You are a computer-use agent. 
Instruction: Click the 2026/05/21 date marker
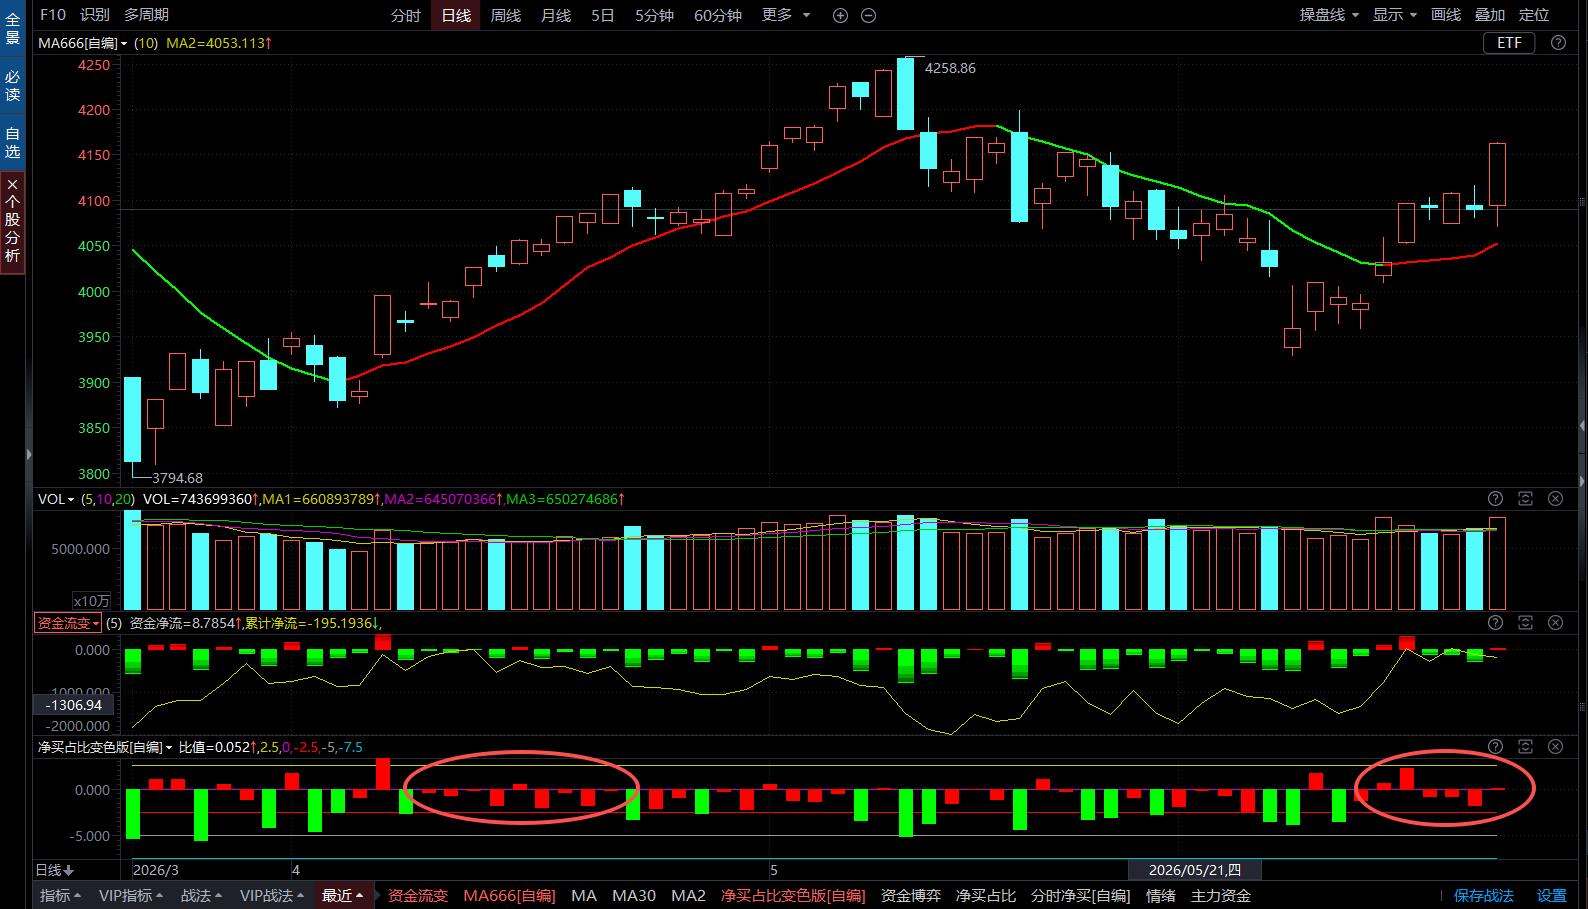(1194, 870)
